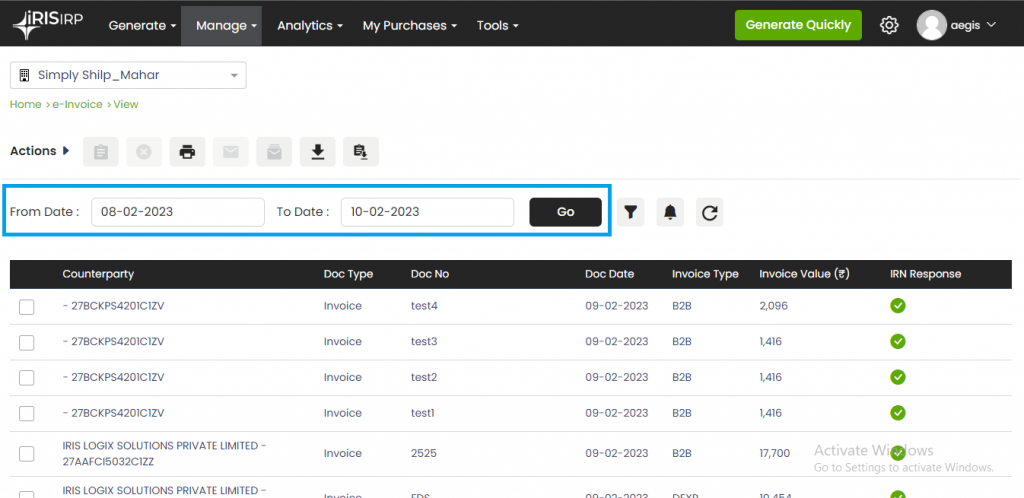Click the IRIS IRP logo

pos(48,25)
